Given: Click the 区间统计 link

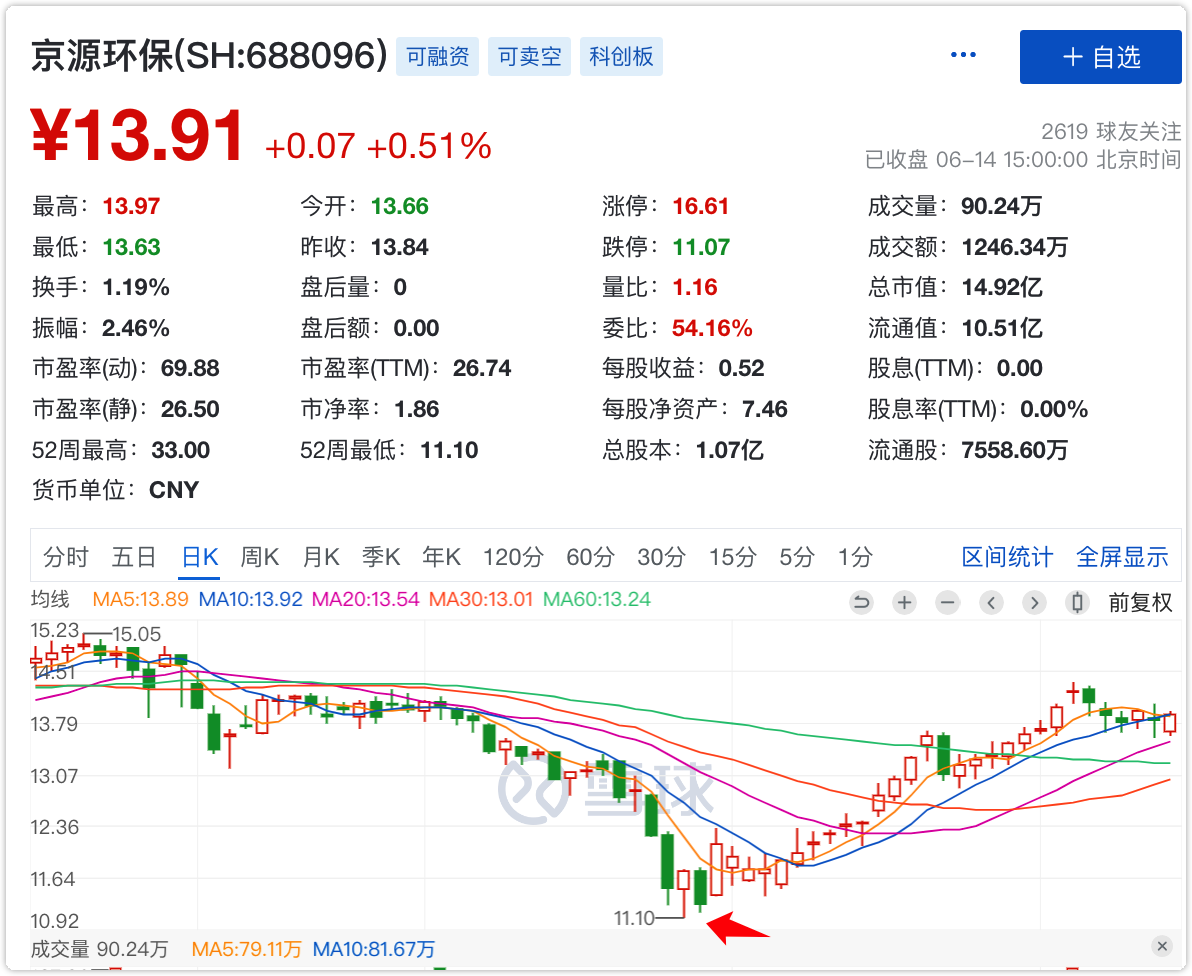Looking at the screenshot, I should click(x=1007, y=557).
